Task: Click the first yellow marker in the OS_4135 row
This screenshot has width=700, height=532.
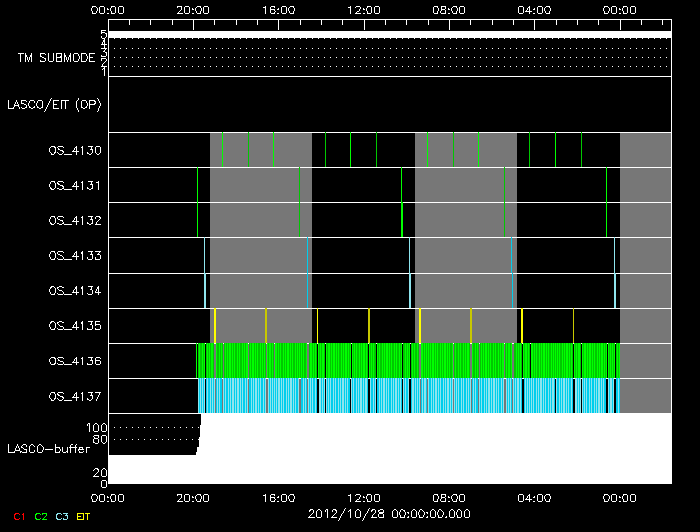Action: pos(215,326)
